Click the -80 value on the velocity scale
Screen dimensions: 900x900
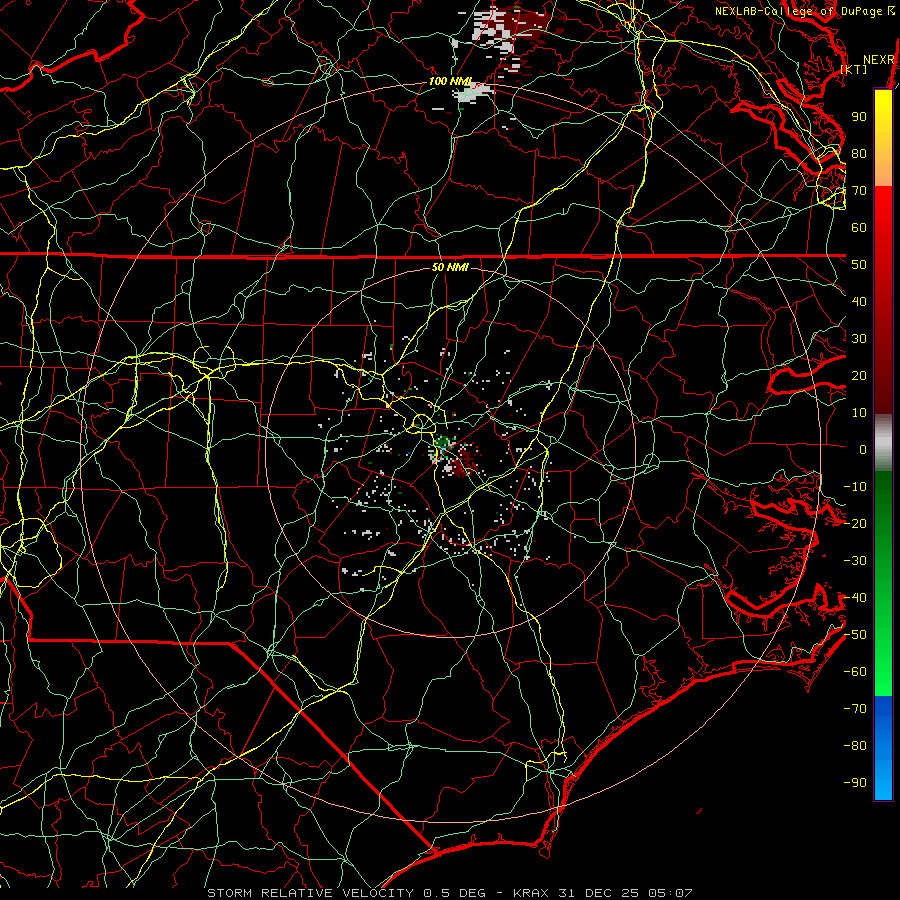855,746
